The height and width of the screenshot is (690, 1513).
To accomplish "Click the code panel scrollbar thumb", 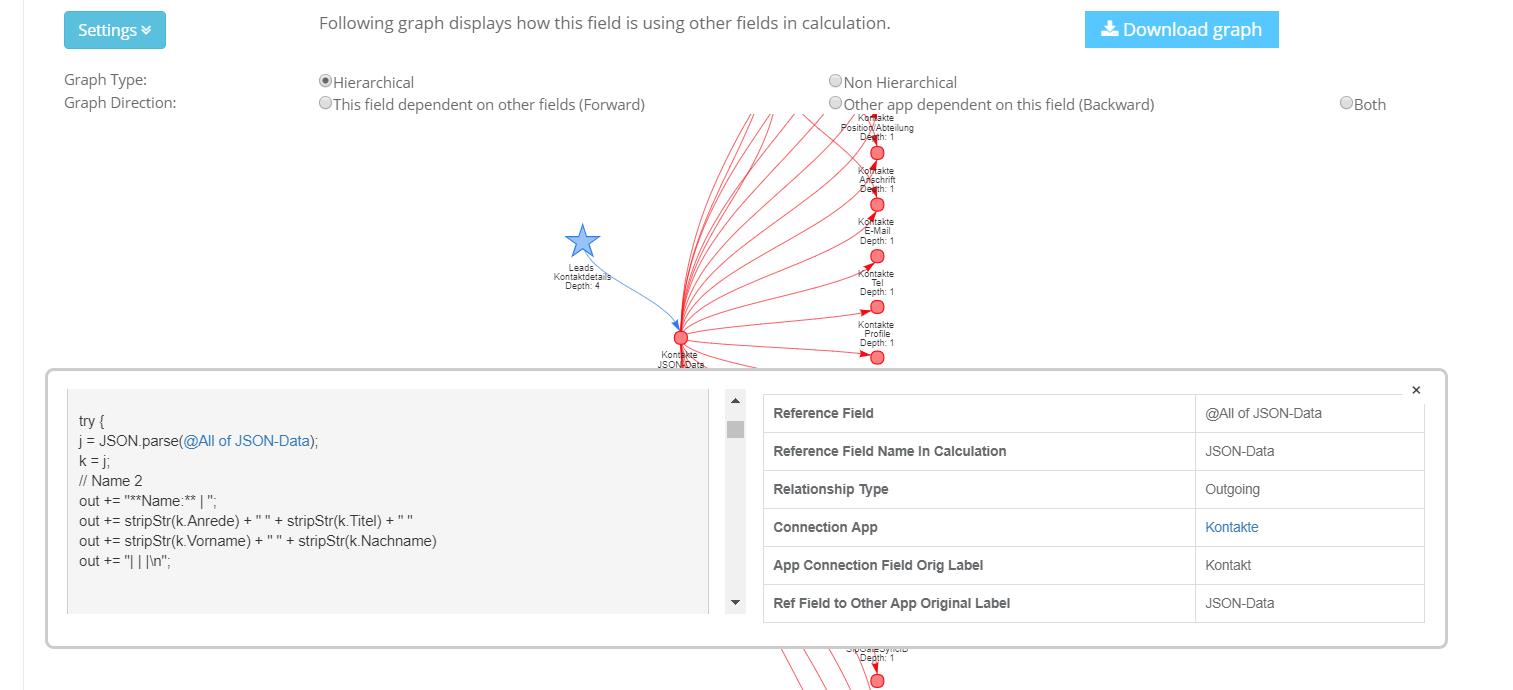I will pos(735,429).
